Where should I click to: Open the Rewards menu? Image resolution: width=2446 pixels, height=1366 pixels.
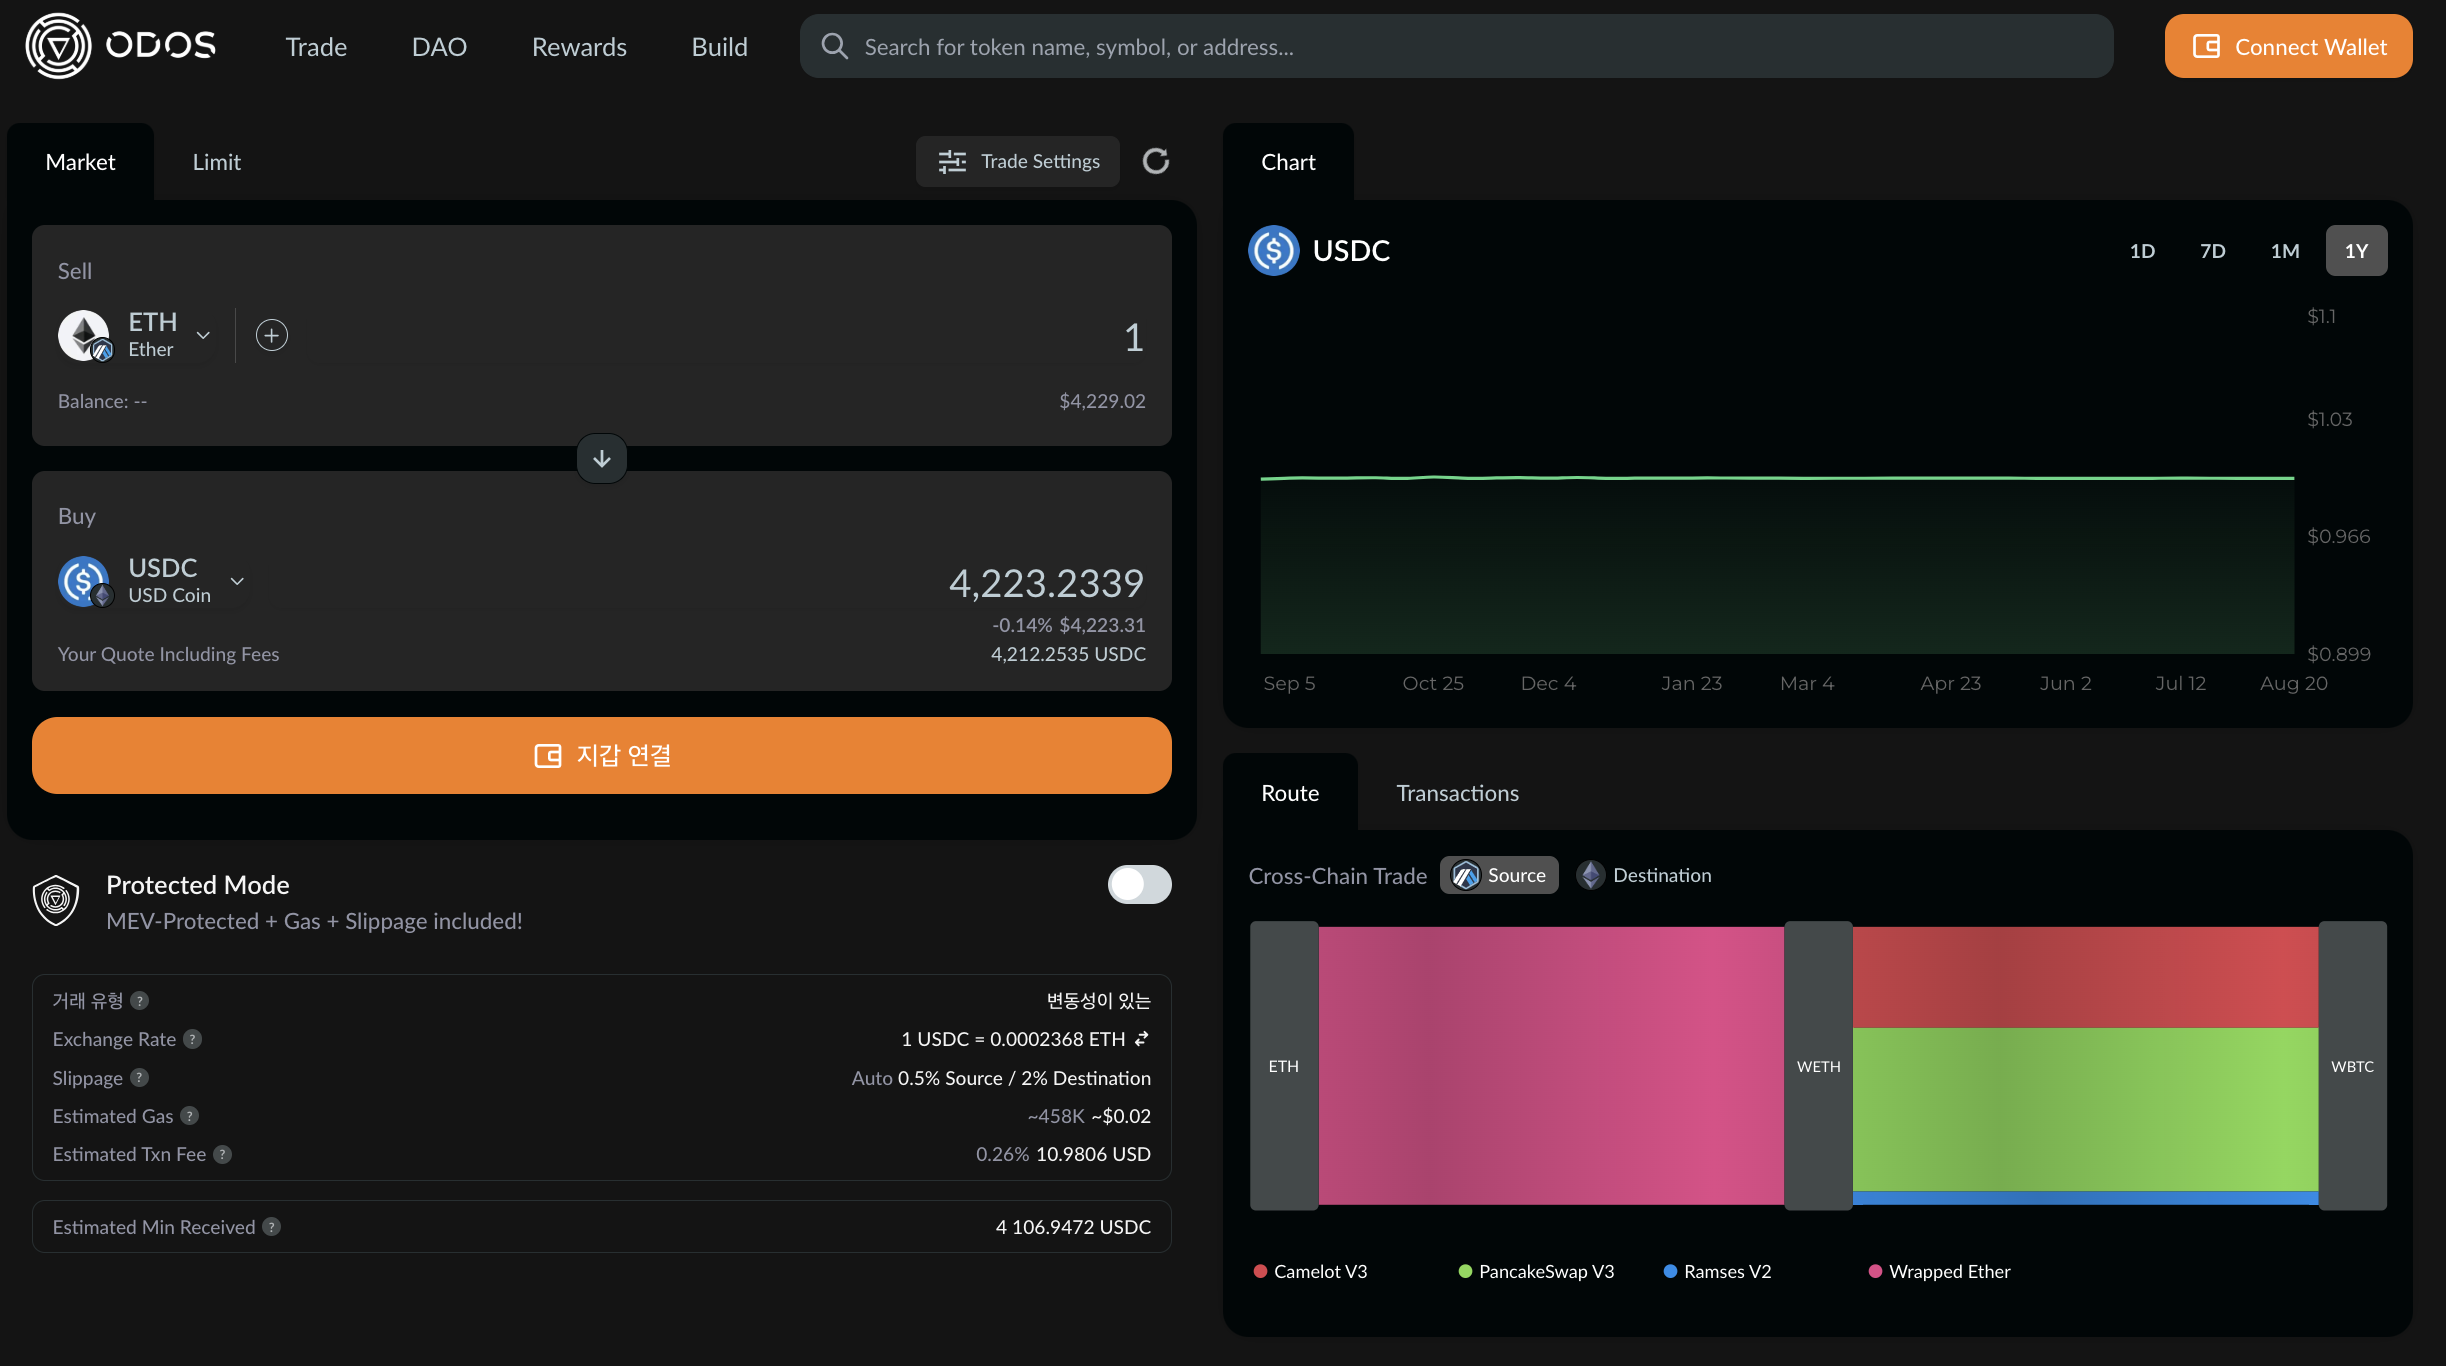point(579,46)
